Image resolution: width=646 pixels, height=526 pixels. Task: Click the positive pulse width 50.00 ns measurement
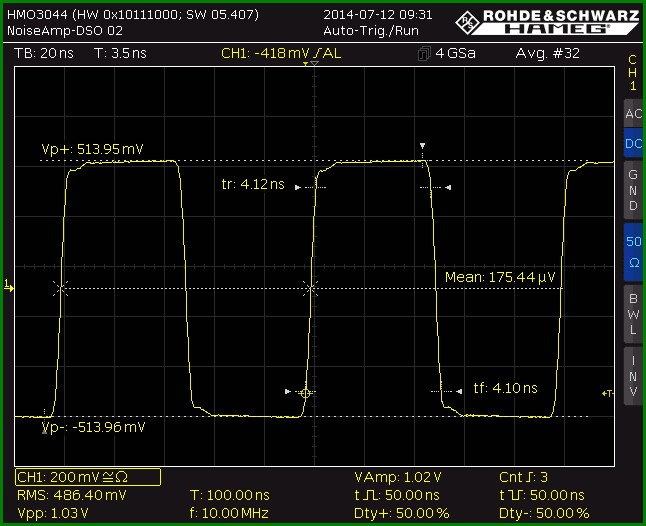(x=397, y=495)
